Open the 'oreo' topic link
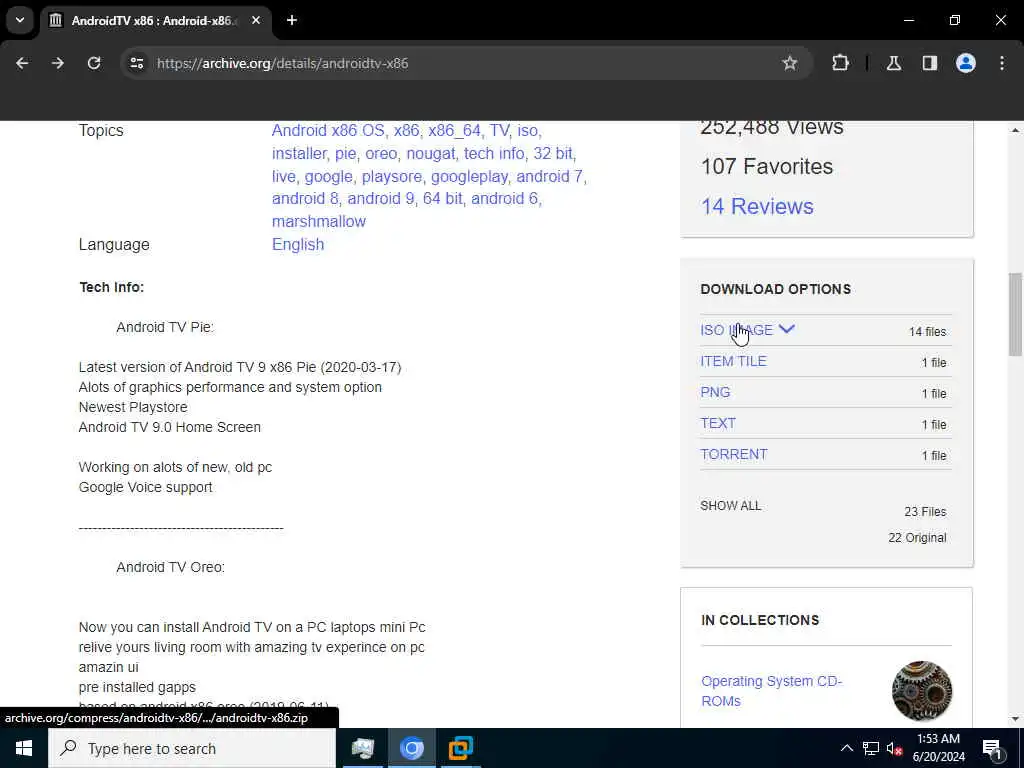 [x=381, y=153]
